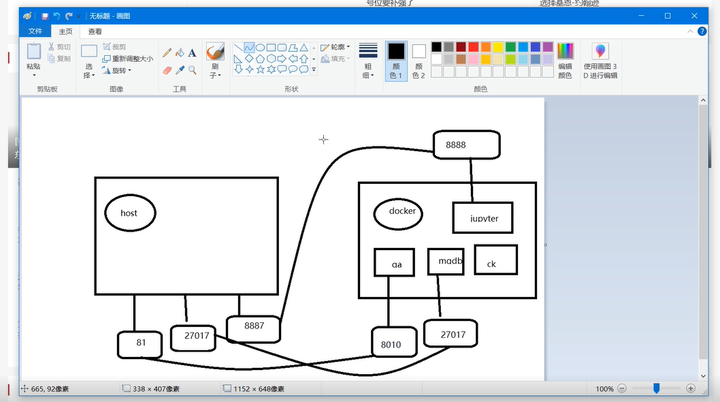720x402 pixels.
Task: Select the Text tool
Action: coord(192,53)
